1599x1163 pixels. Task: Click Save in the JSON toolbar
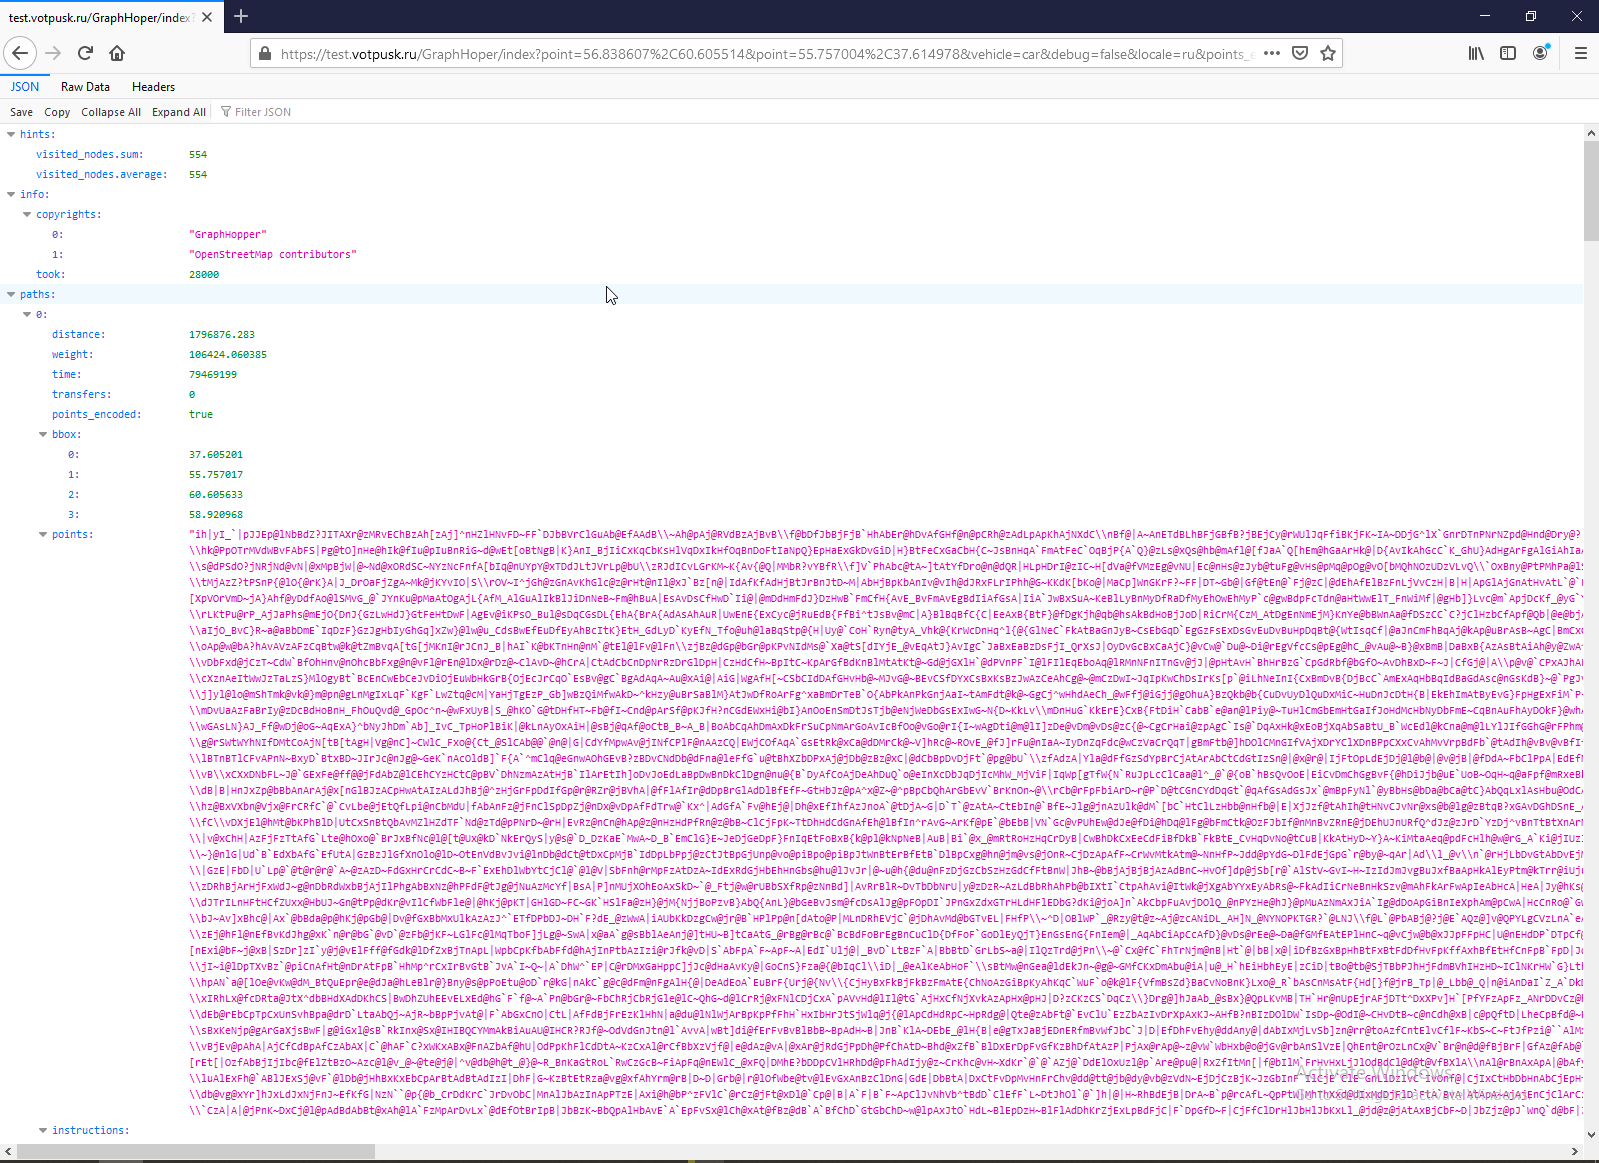tap(21, 112)
